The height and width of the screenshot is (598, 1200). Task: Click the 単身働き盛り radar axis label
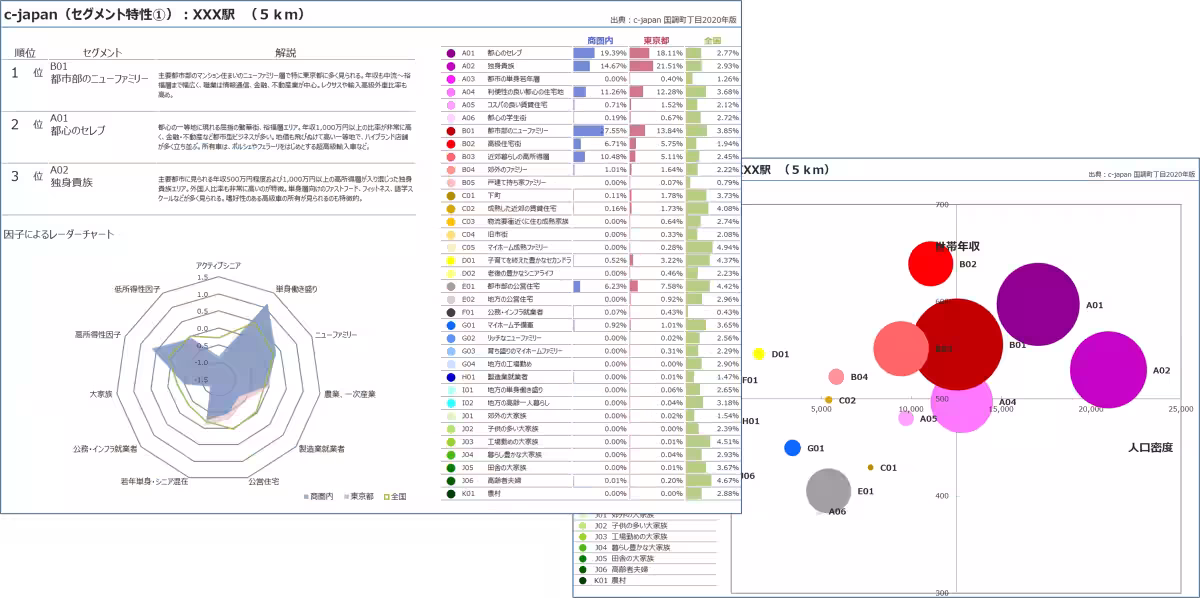[x=296, y=289]
